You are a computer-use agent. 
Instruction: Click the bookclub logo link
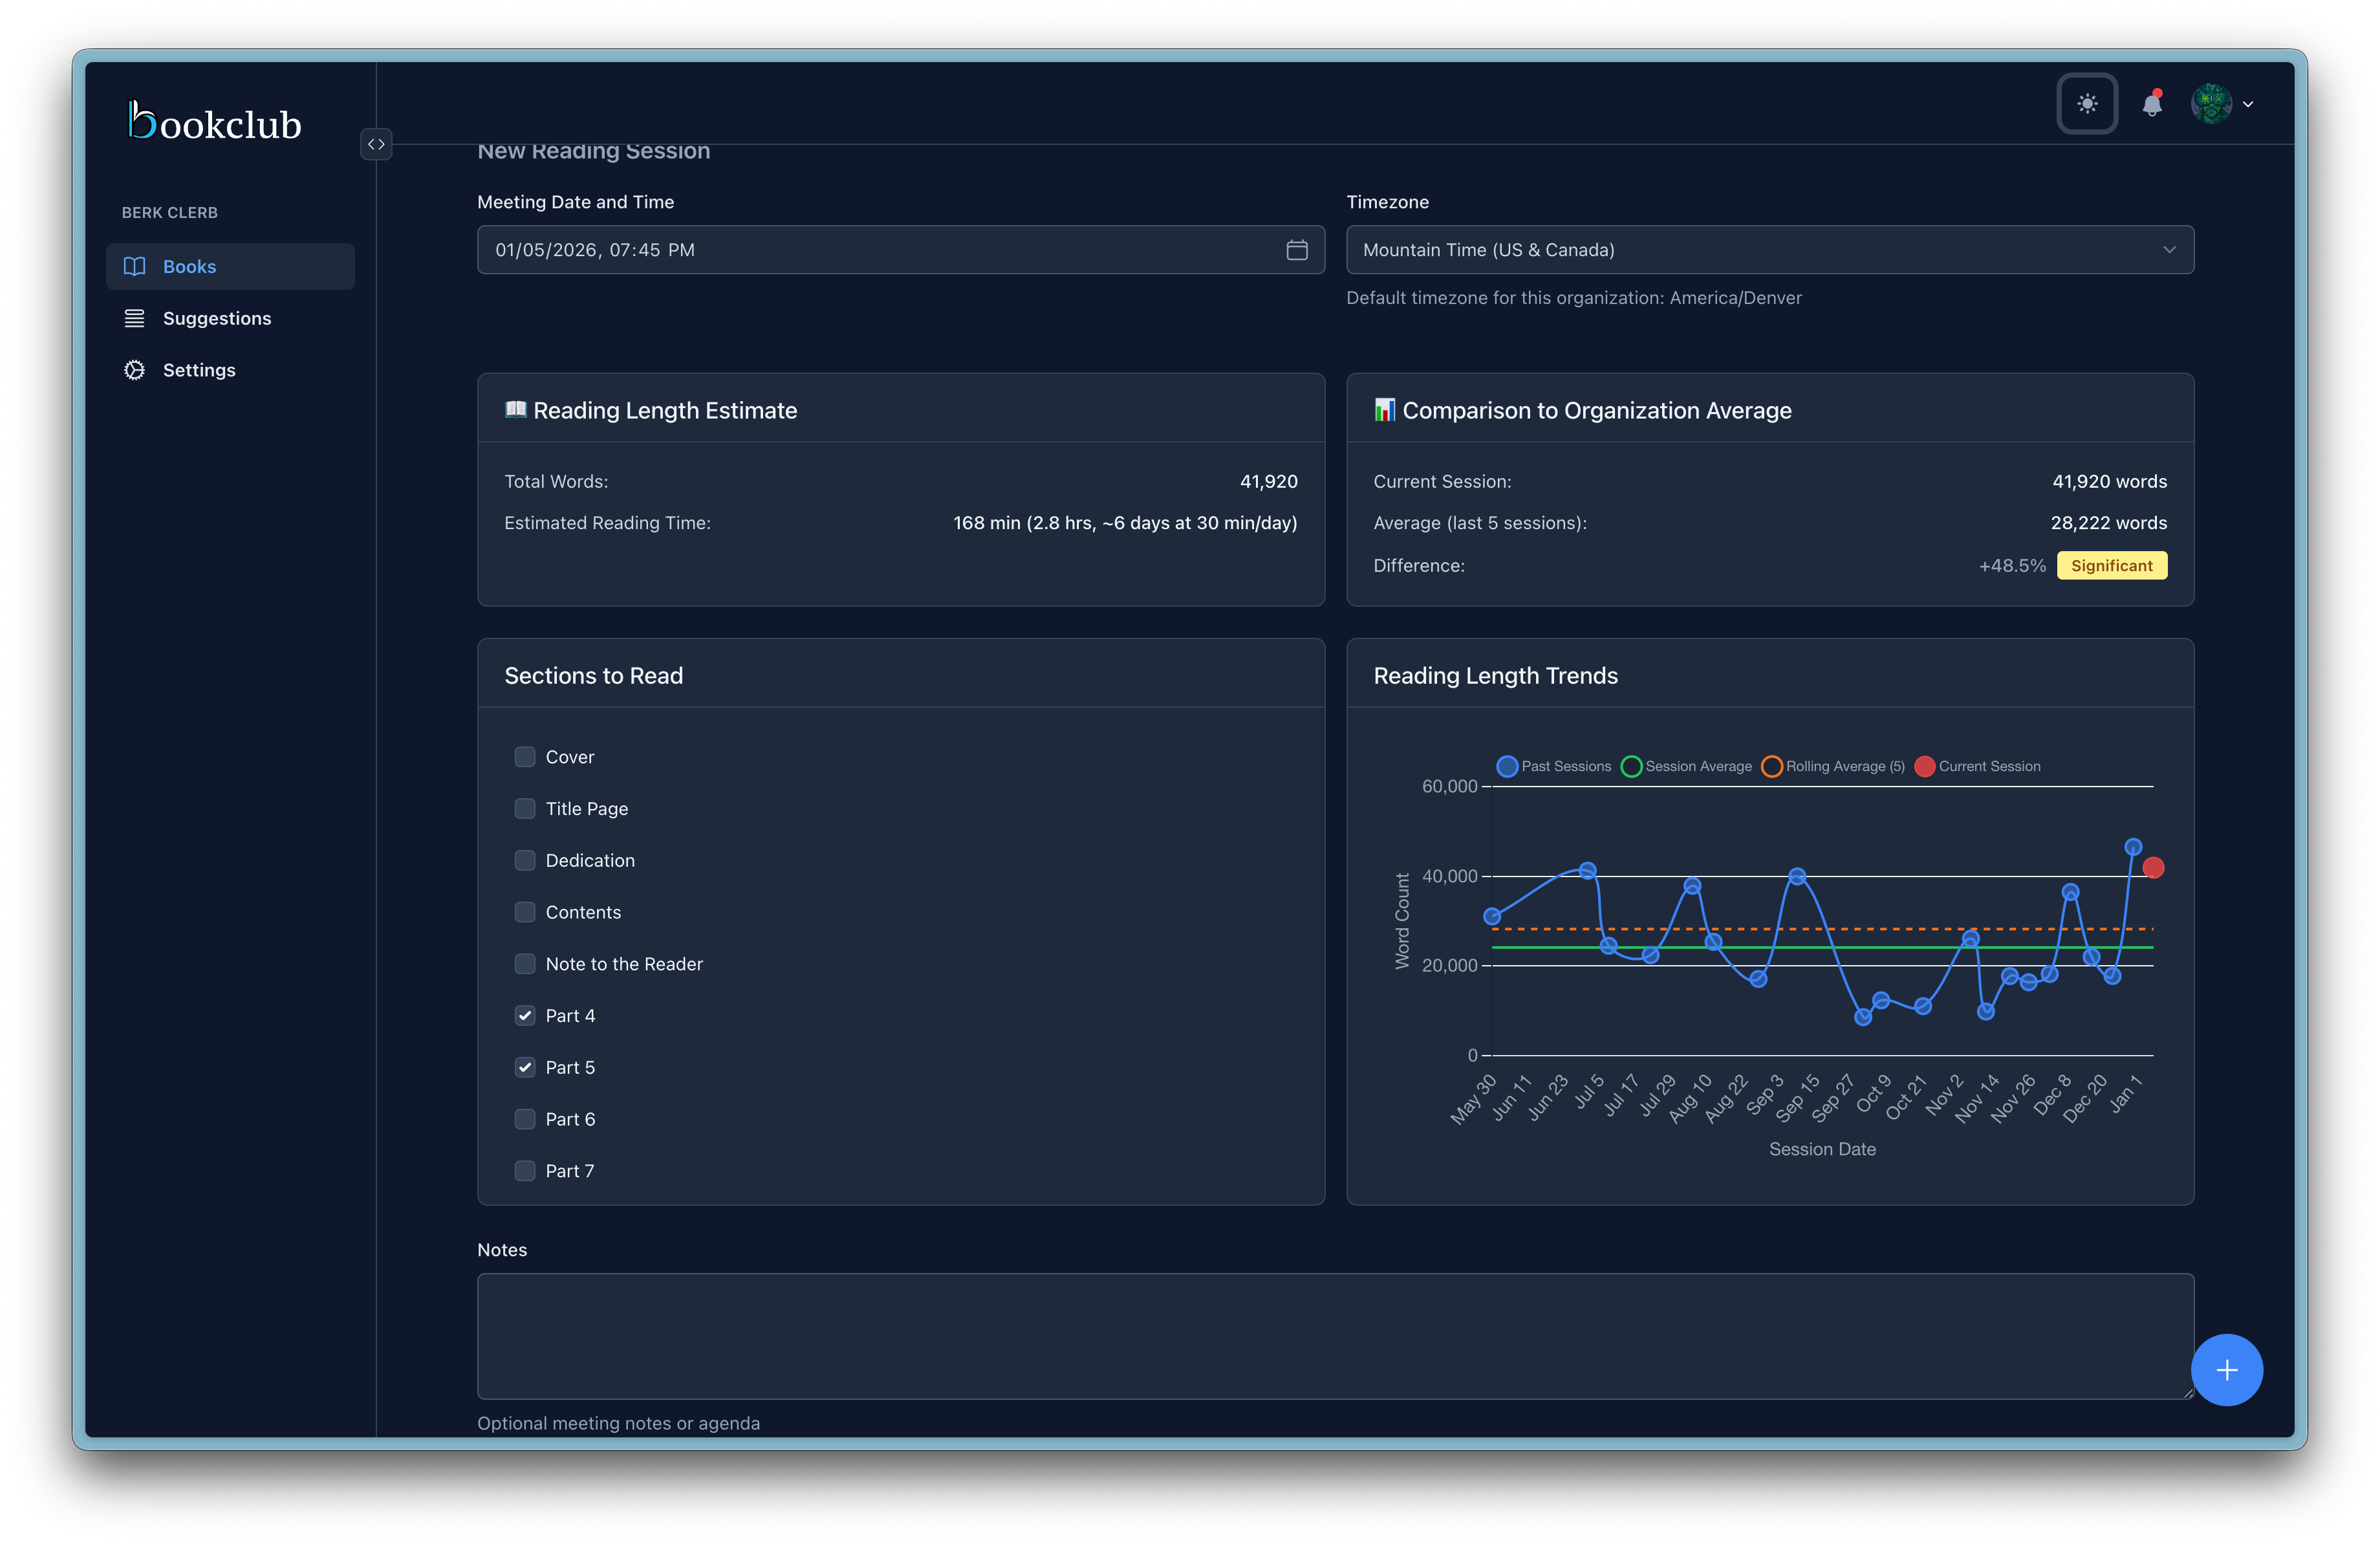[x=215, y=122]
